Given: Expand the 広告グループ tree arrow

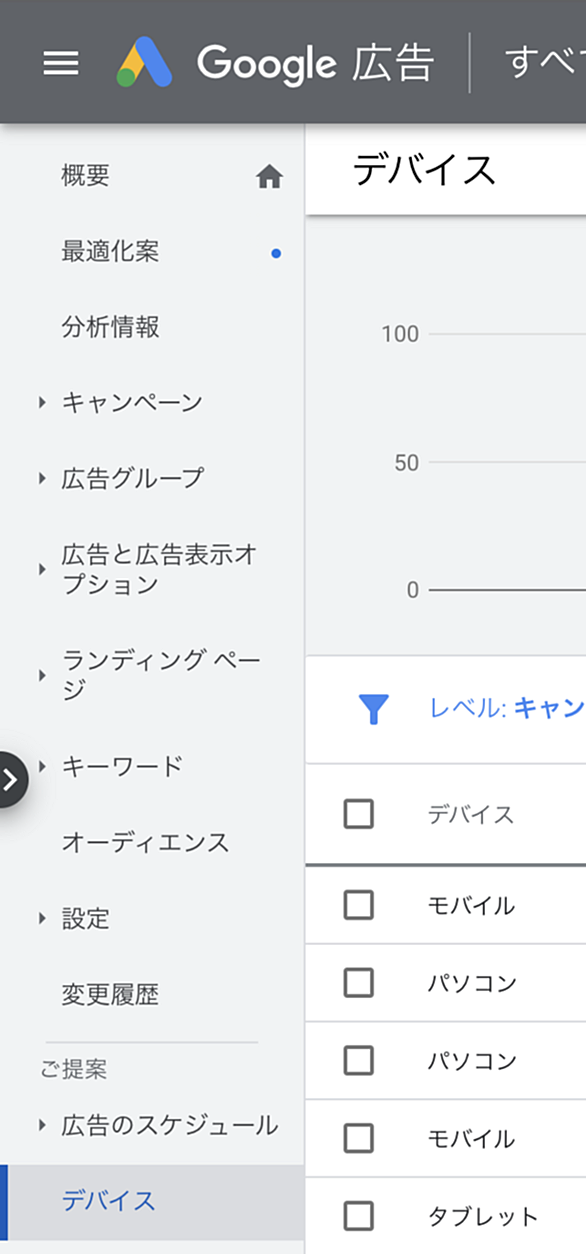Looking at the screenshot, I should click(42, 478).
